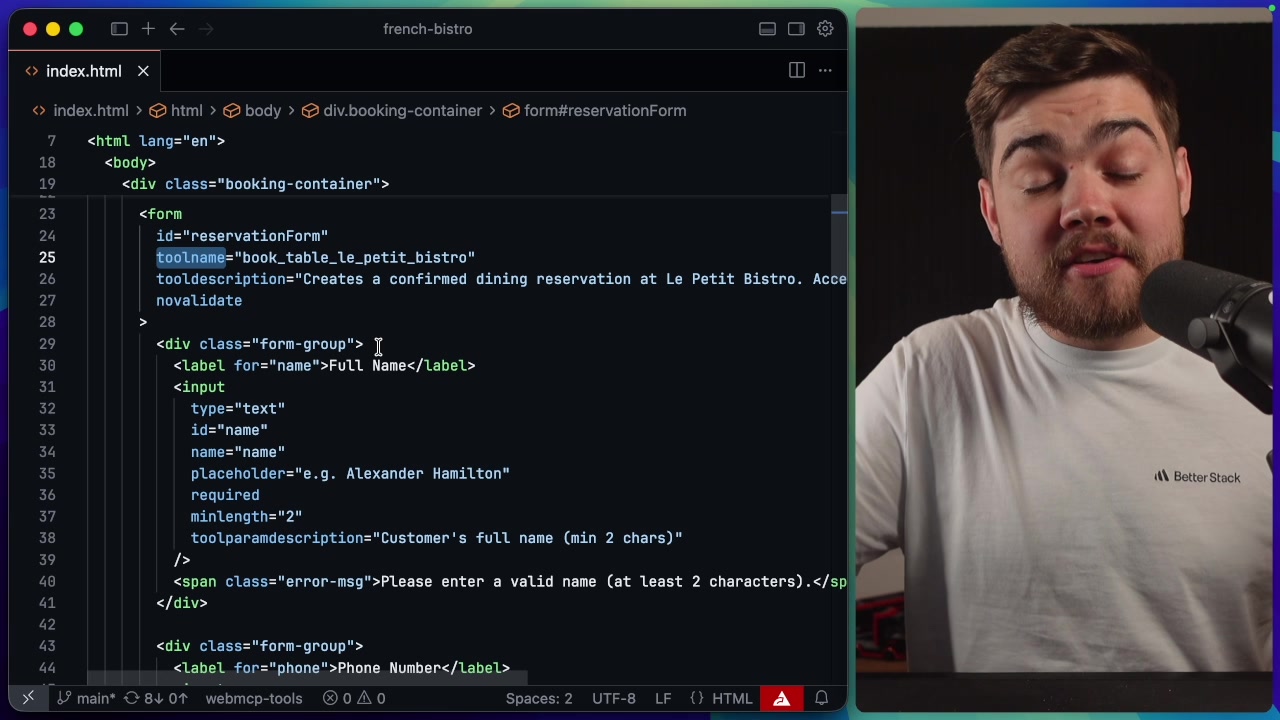1280x720 pixels.
Task: Click div.booking-container breadcrumb
Action: 402,111
